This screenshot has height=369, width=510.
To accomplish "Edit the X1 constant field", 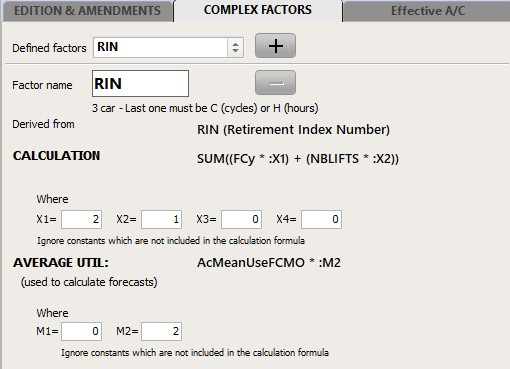I will [81, 219].
